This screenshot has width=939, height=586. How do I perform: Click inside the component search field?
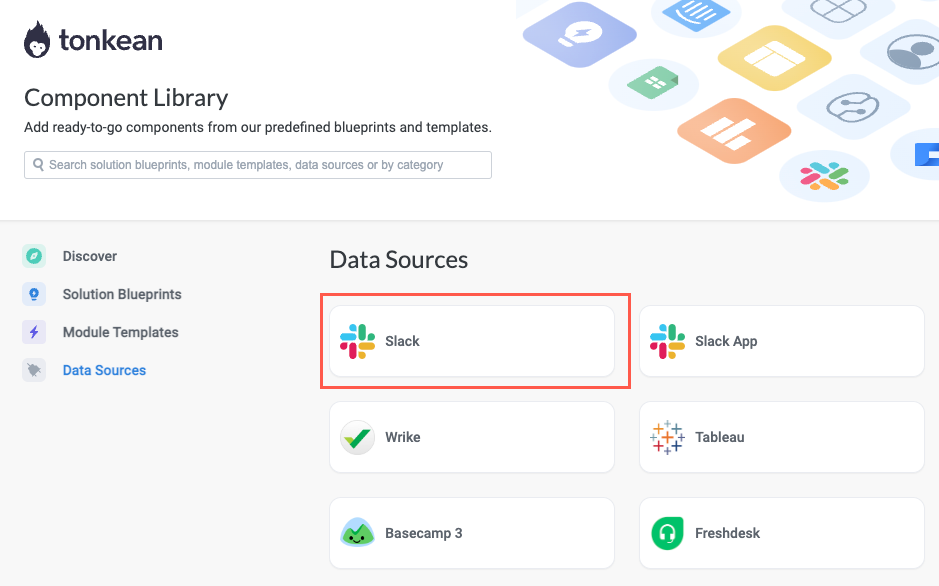click(257, 164)
